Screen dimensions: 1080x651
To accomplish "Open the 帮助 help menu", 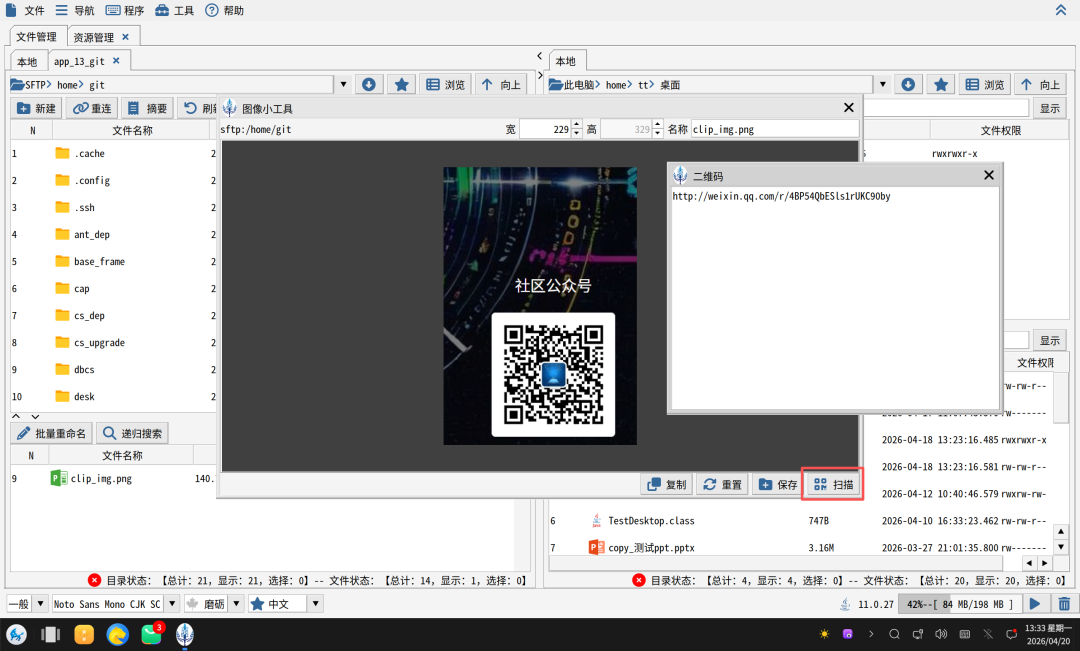I will tap(225, 10).
